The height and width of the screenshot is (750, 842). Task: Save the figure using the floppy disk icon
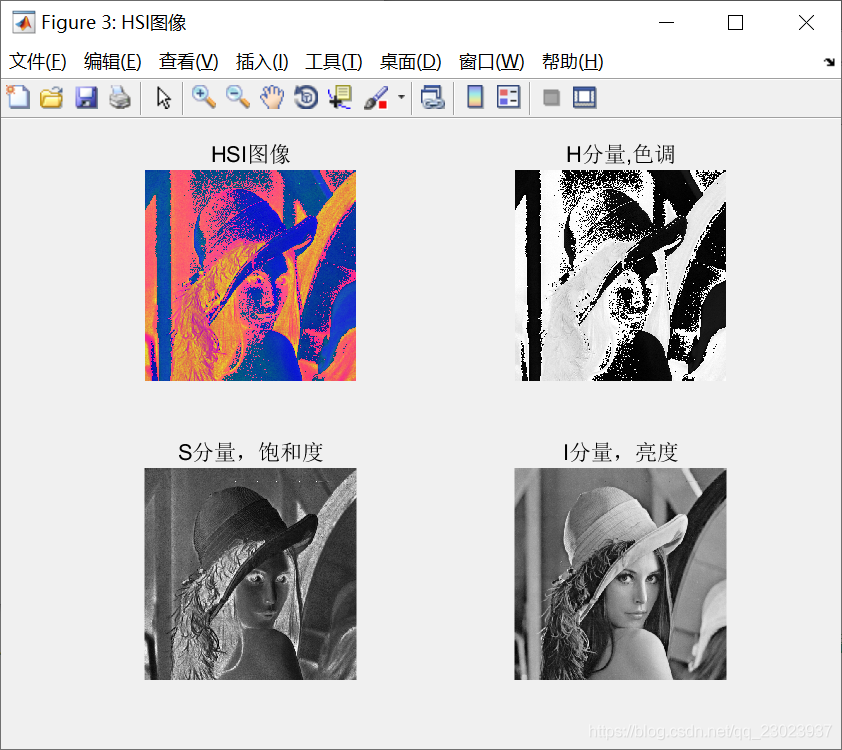click(86, 98)
